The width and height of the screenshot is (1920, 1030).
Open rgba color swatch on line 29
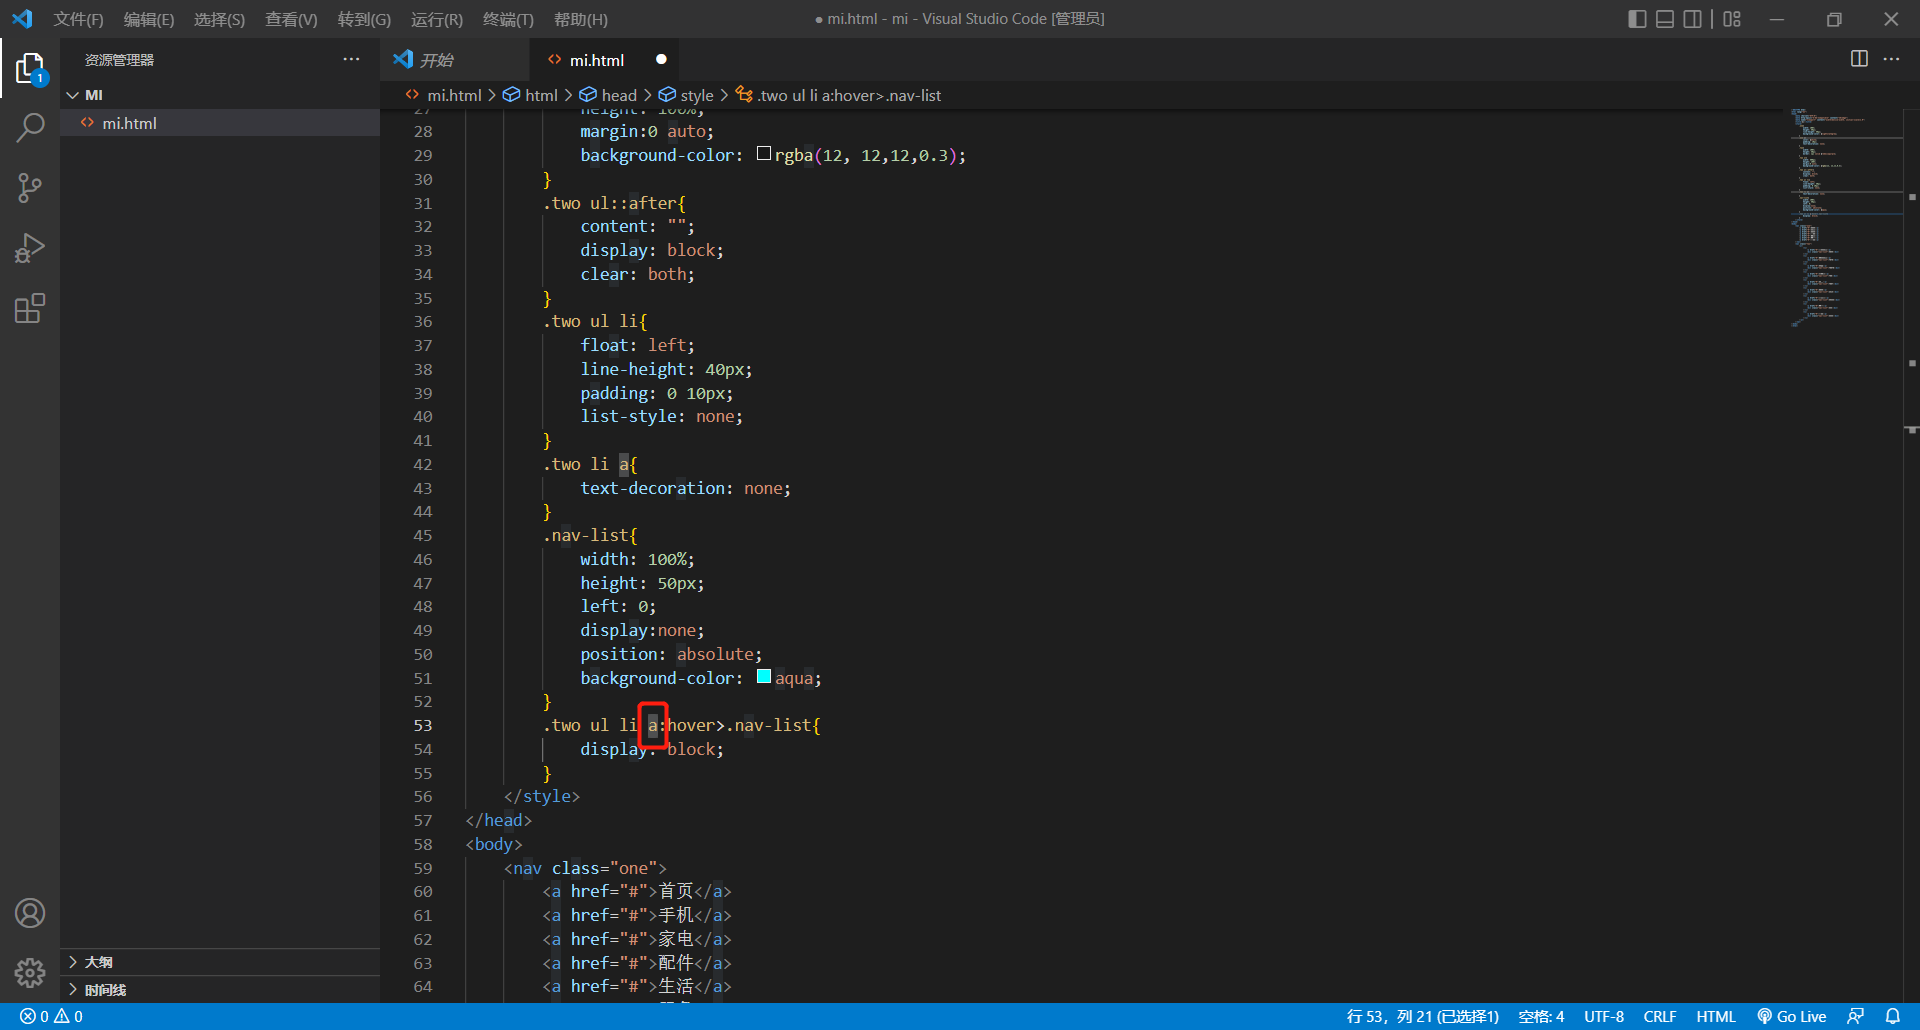(x=764, y=154)
